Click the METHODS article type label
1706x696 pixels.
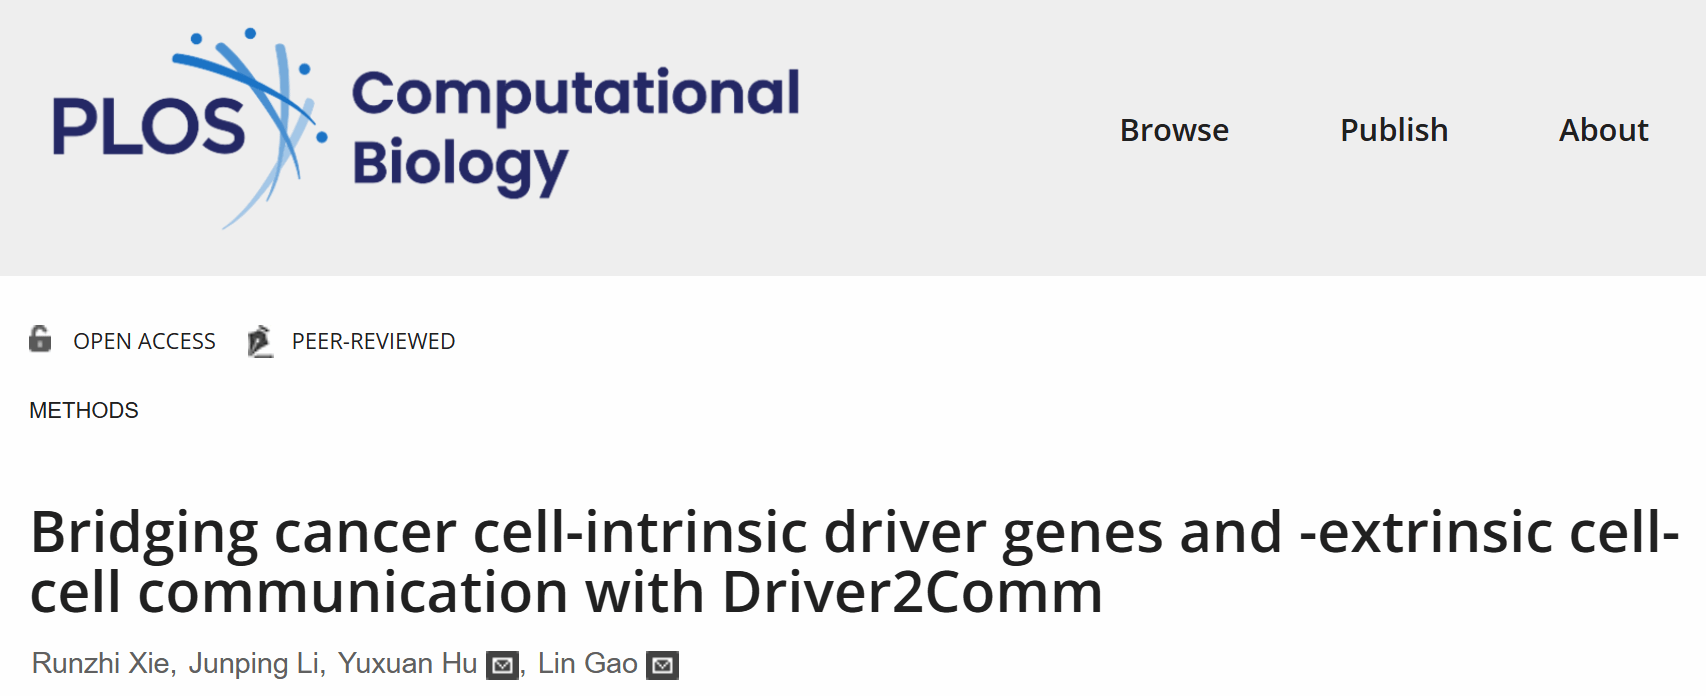tap(84, 410)
